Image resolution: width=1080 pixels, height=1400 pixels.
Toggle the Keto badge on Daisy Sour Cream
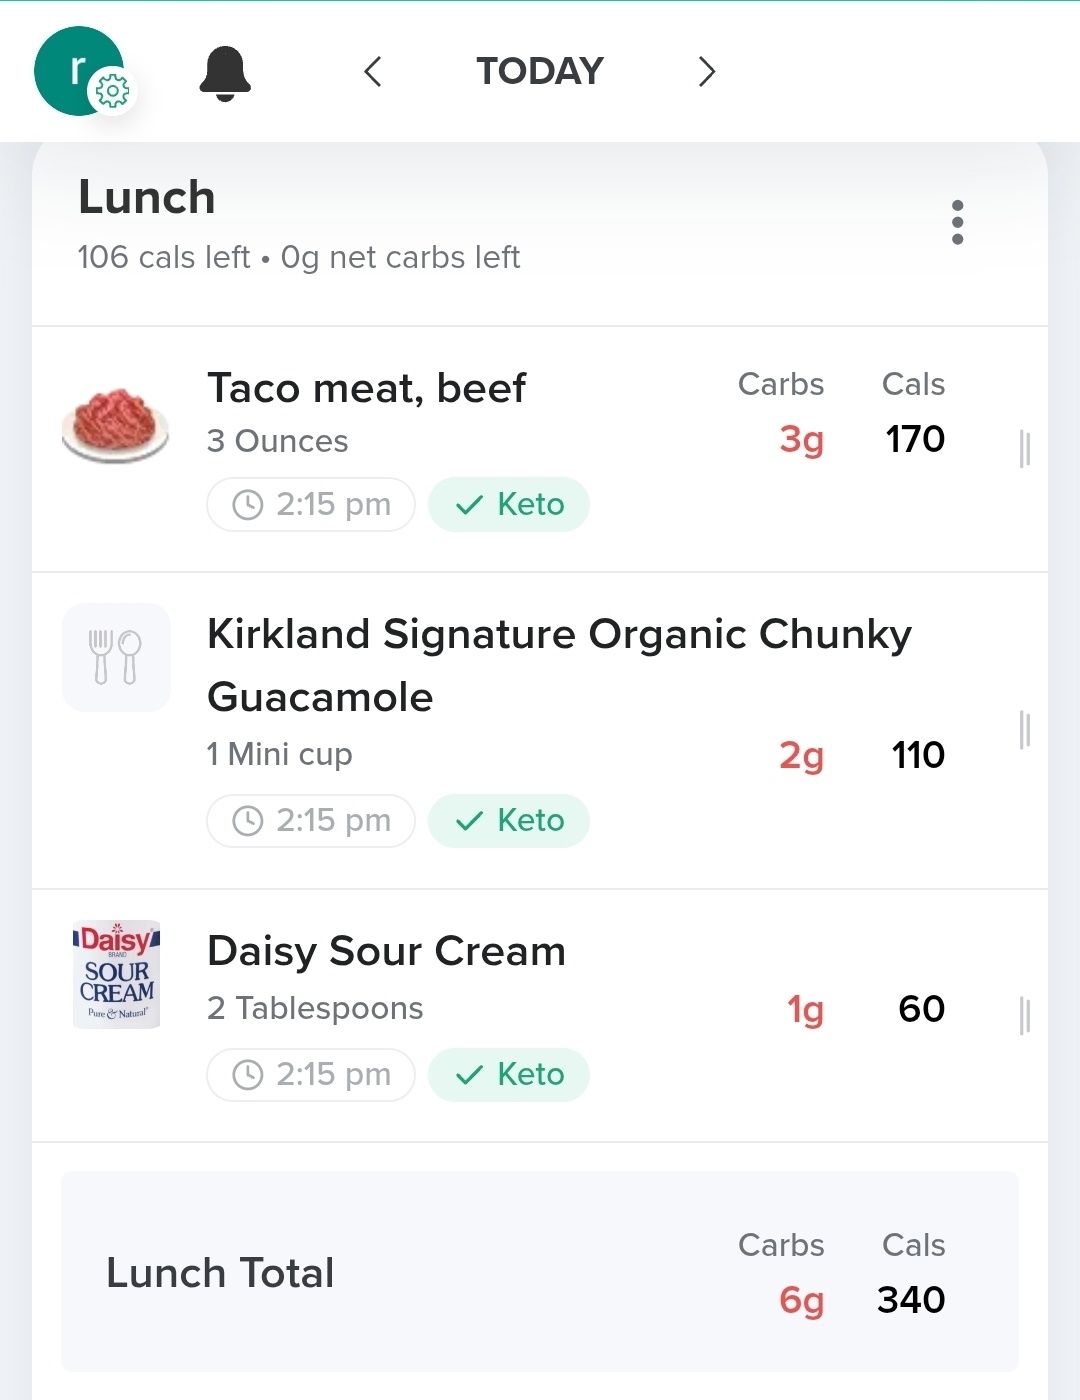(509, 1074)
